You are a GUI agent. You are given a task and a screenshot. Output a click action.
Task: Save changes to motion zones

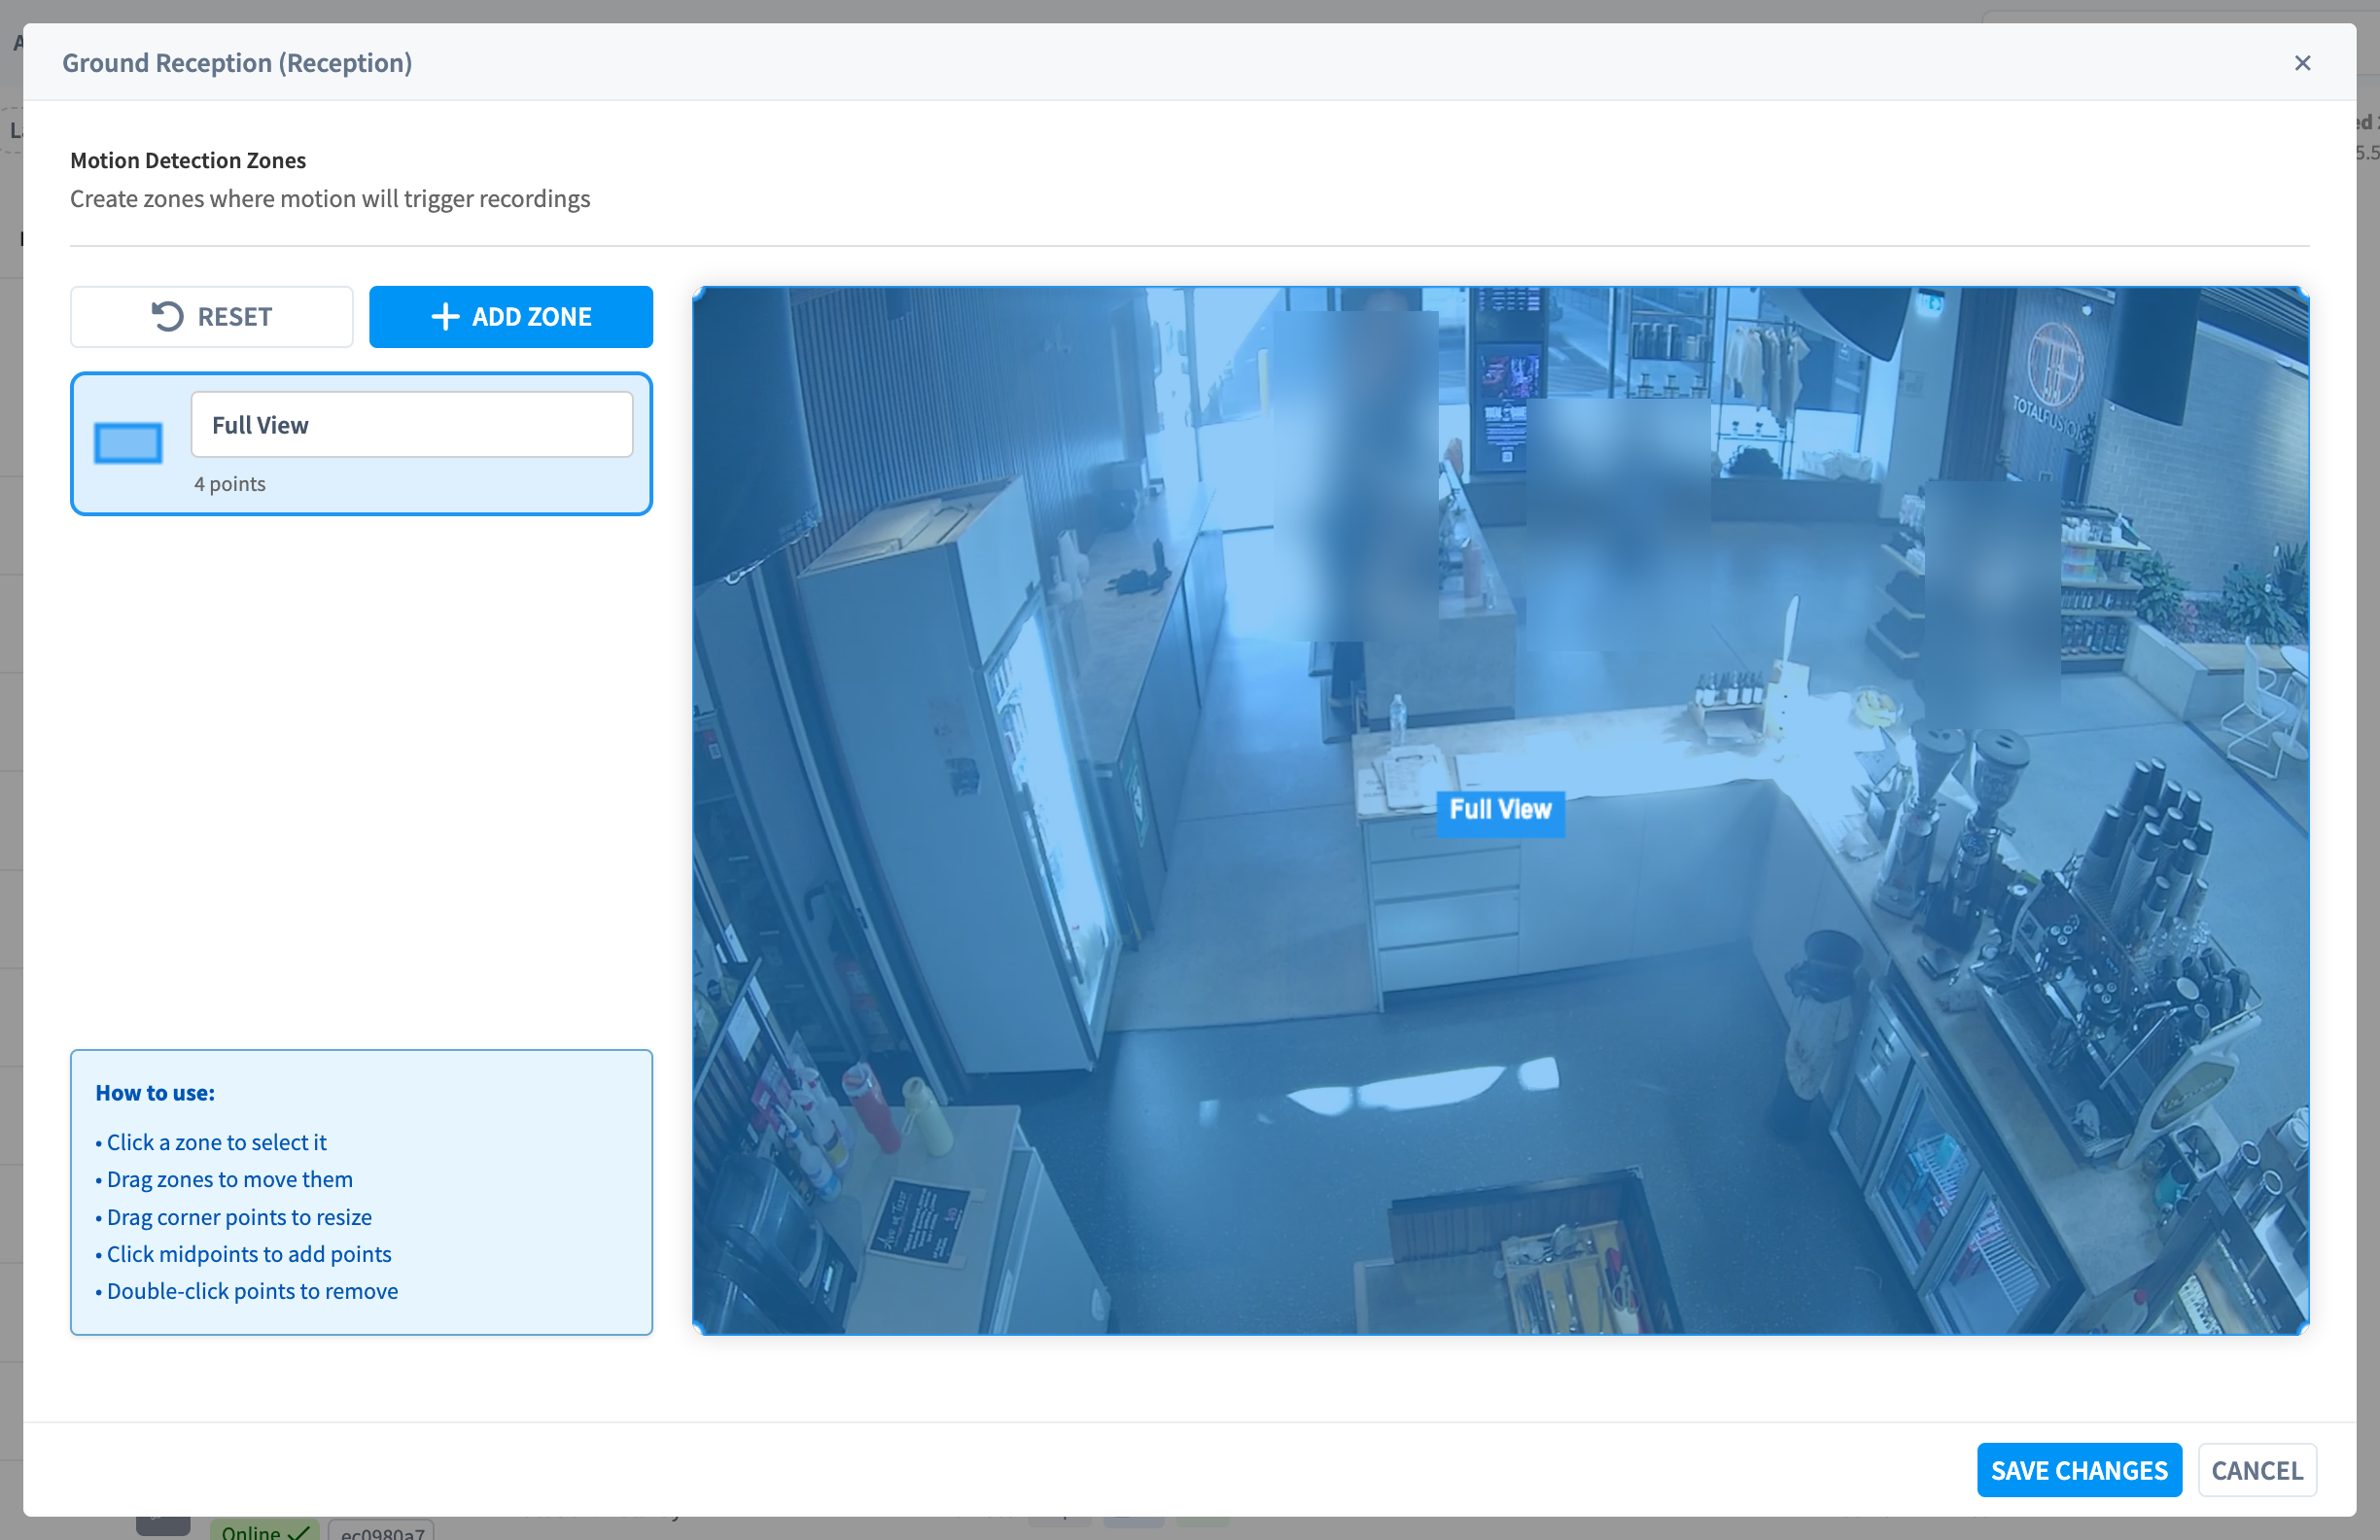2079,1471
